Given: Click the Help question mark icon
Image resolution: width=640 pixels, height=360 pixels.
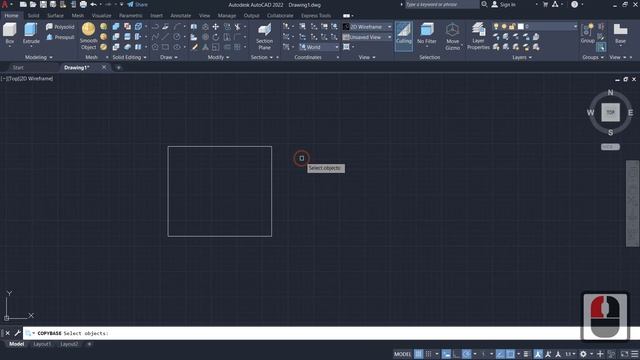Looking at the screenshot, I should [x=574, y=4].
